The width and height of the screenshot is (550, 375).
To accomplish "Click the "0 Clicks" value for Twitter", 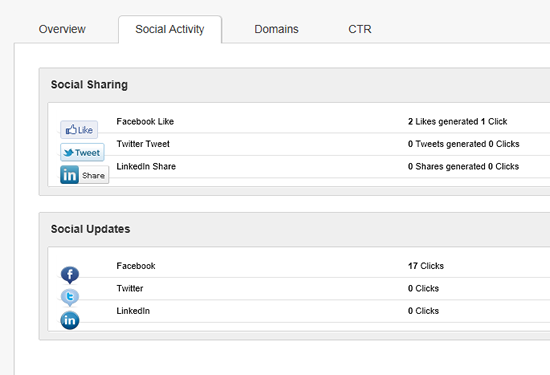I will point(423,288).
